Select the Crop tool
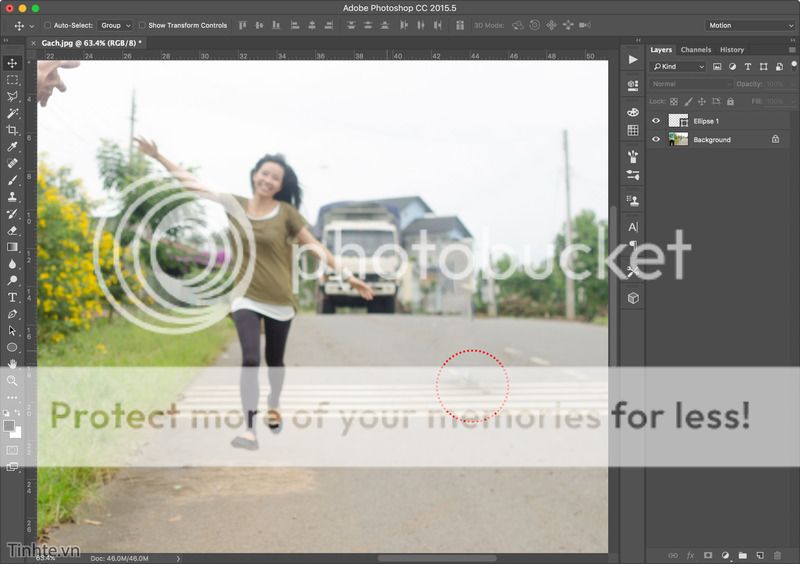The image size is (800, 564). tap(12, 130)
